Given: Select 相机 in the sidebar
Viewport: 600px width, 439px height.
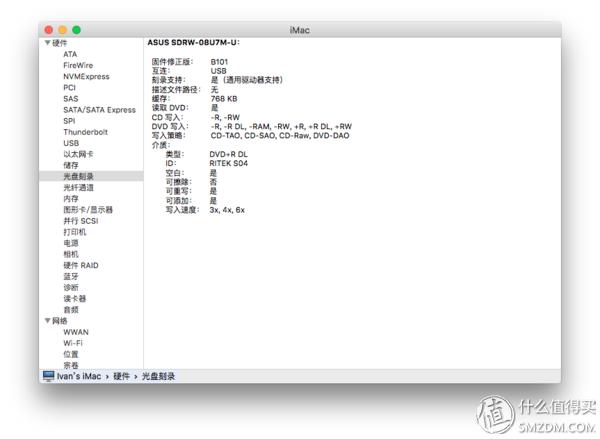Looking at the screenshot, I should pos(71,254).
